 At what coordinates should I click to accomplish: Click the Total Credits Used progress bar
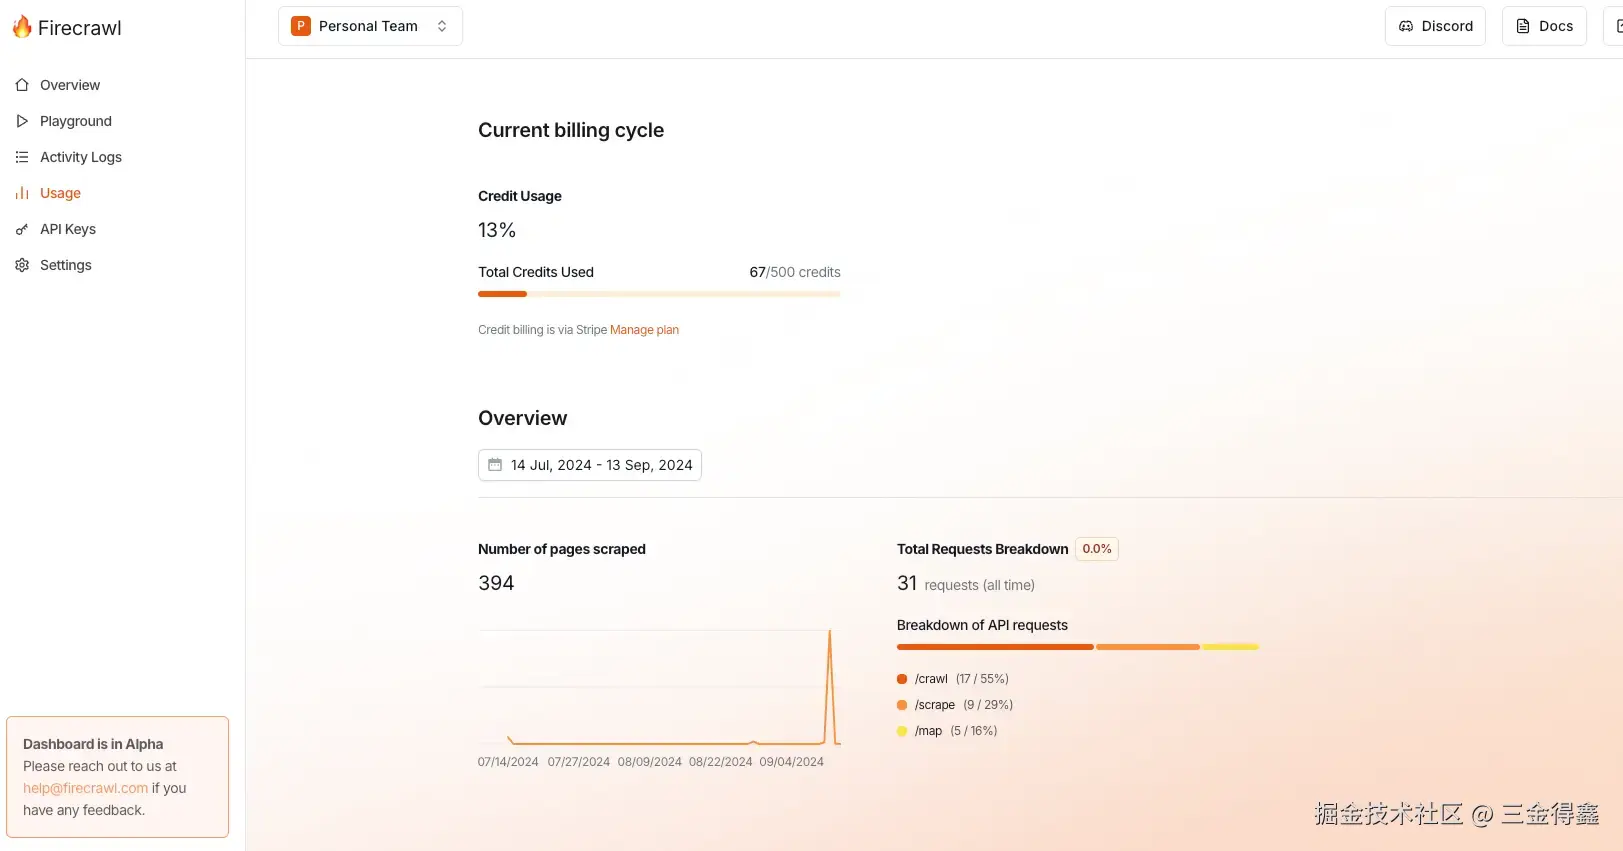659,294
